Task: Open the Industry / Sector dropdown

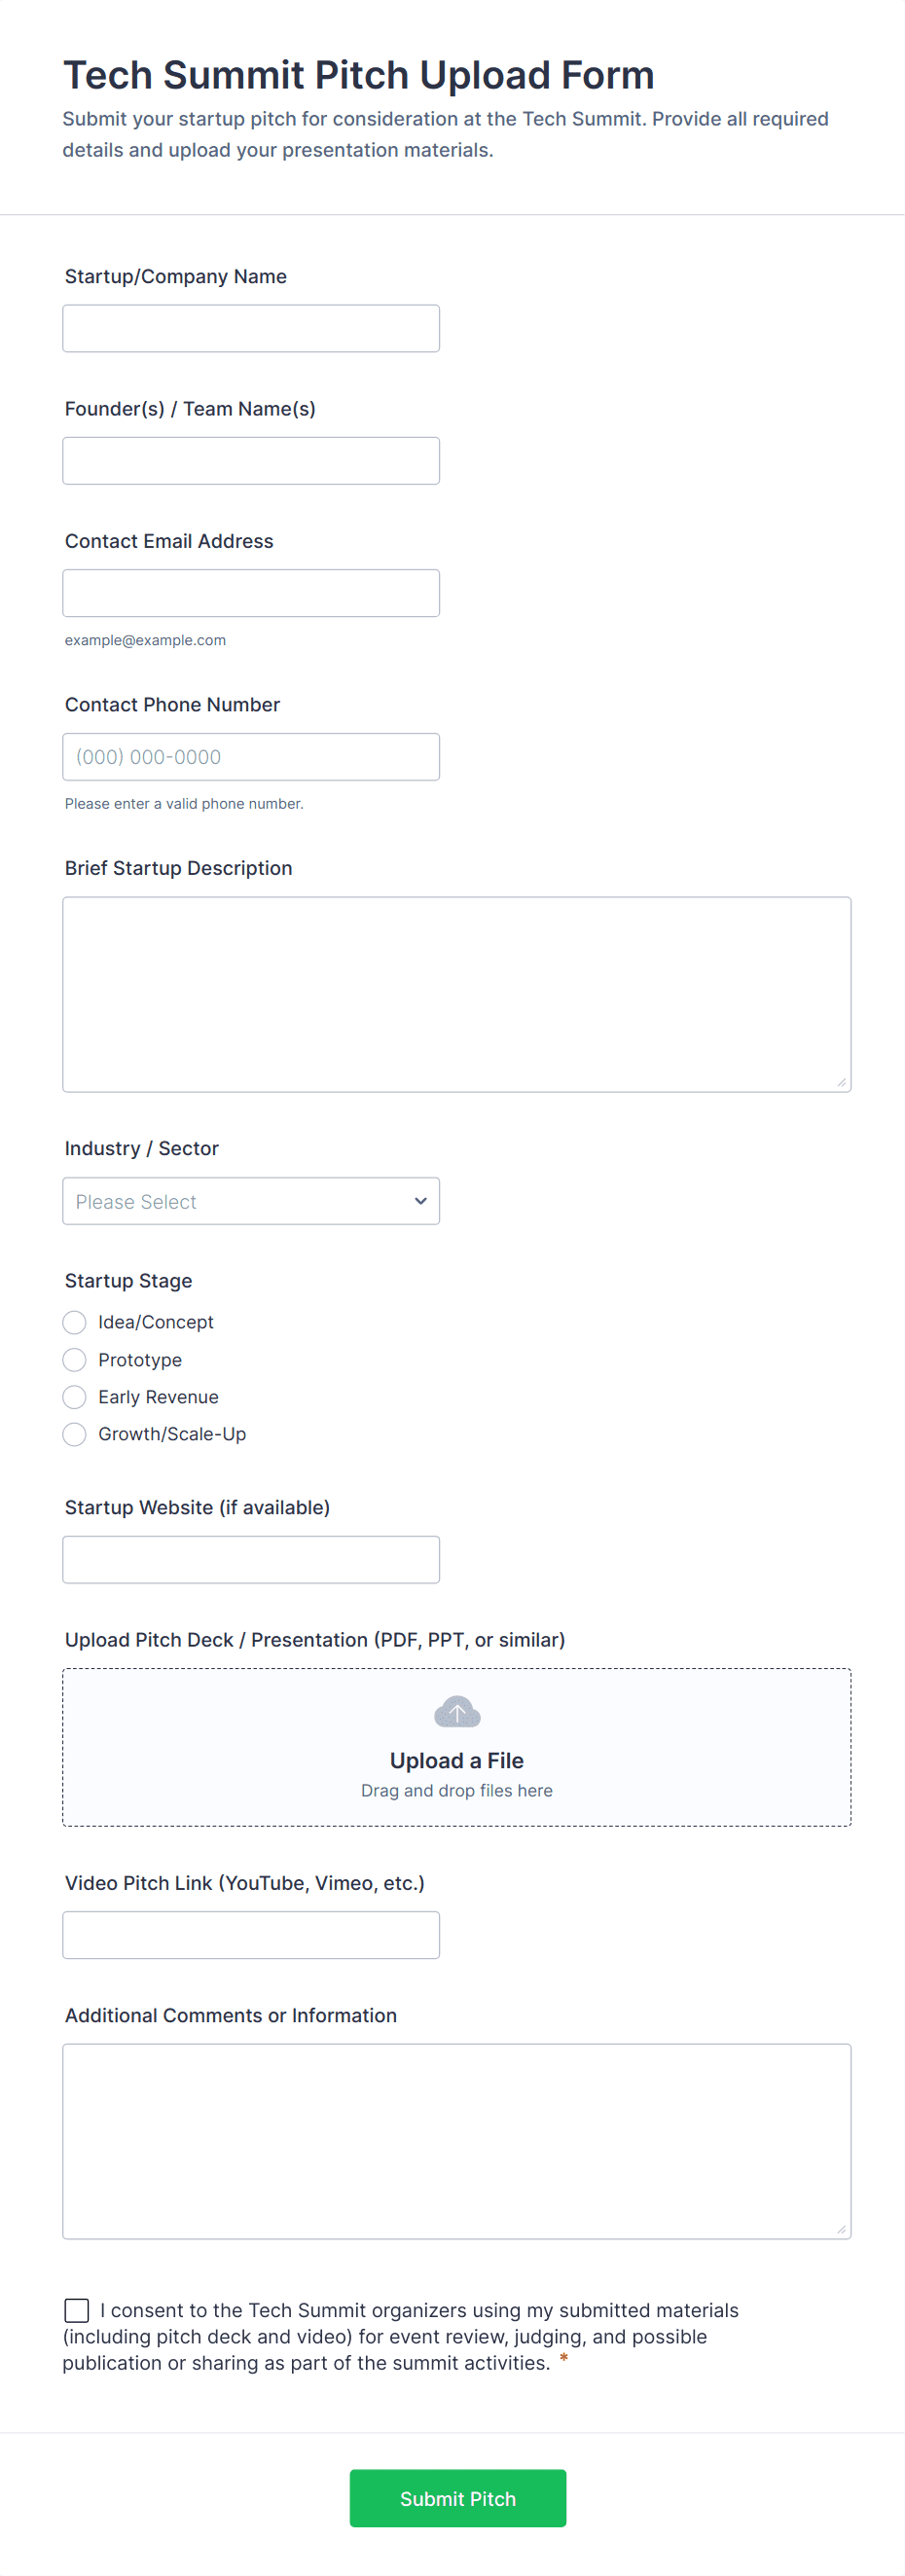Action: [250, 1201]
